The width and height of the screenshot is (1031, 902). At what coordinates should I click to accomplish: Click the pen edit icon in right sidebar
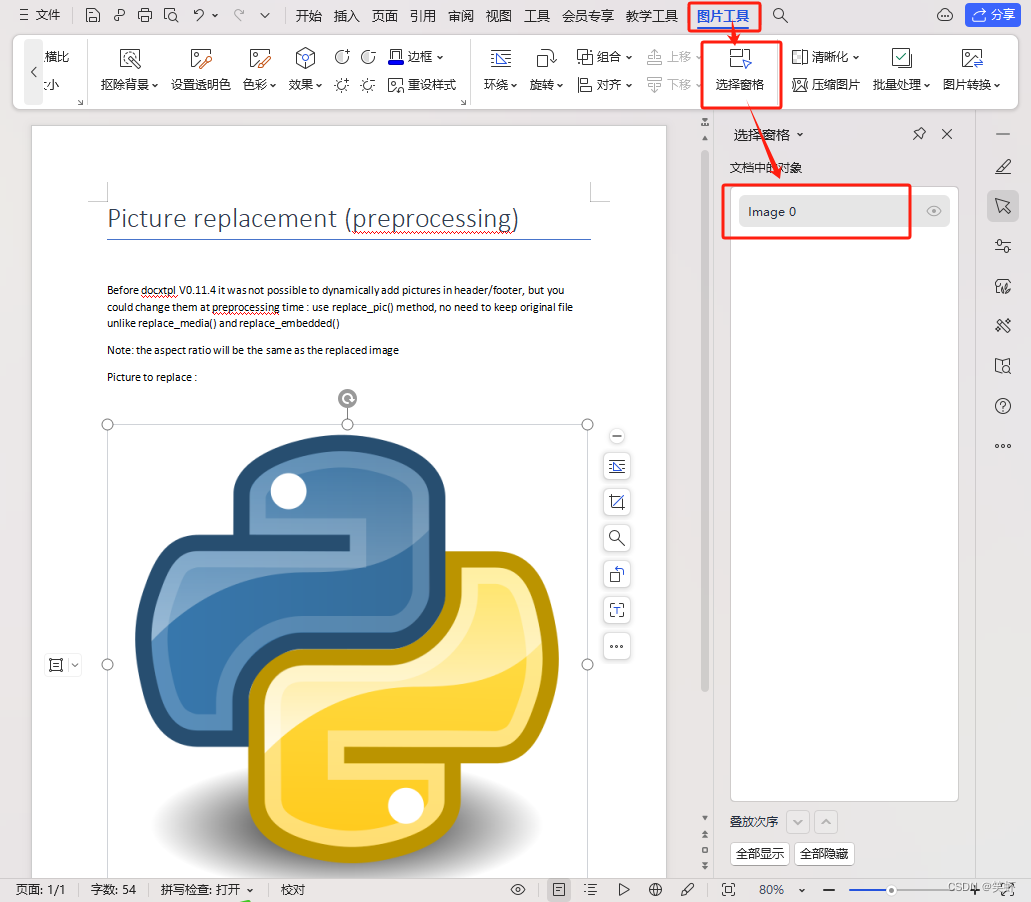click(x=1003, y=167)
